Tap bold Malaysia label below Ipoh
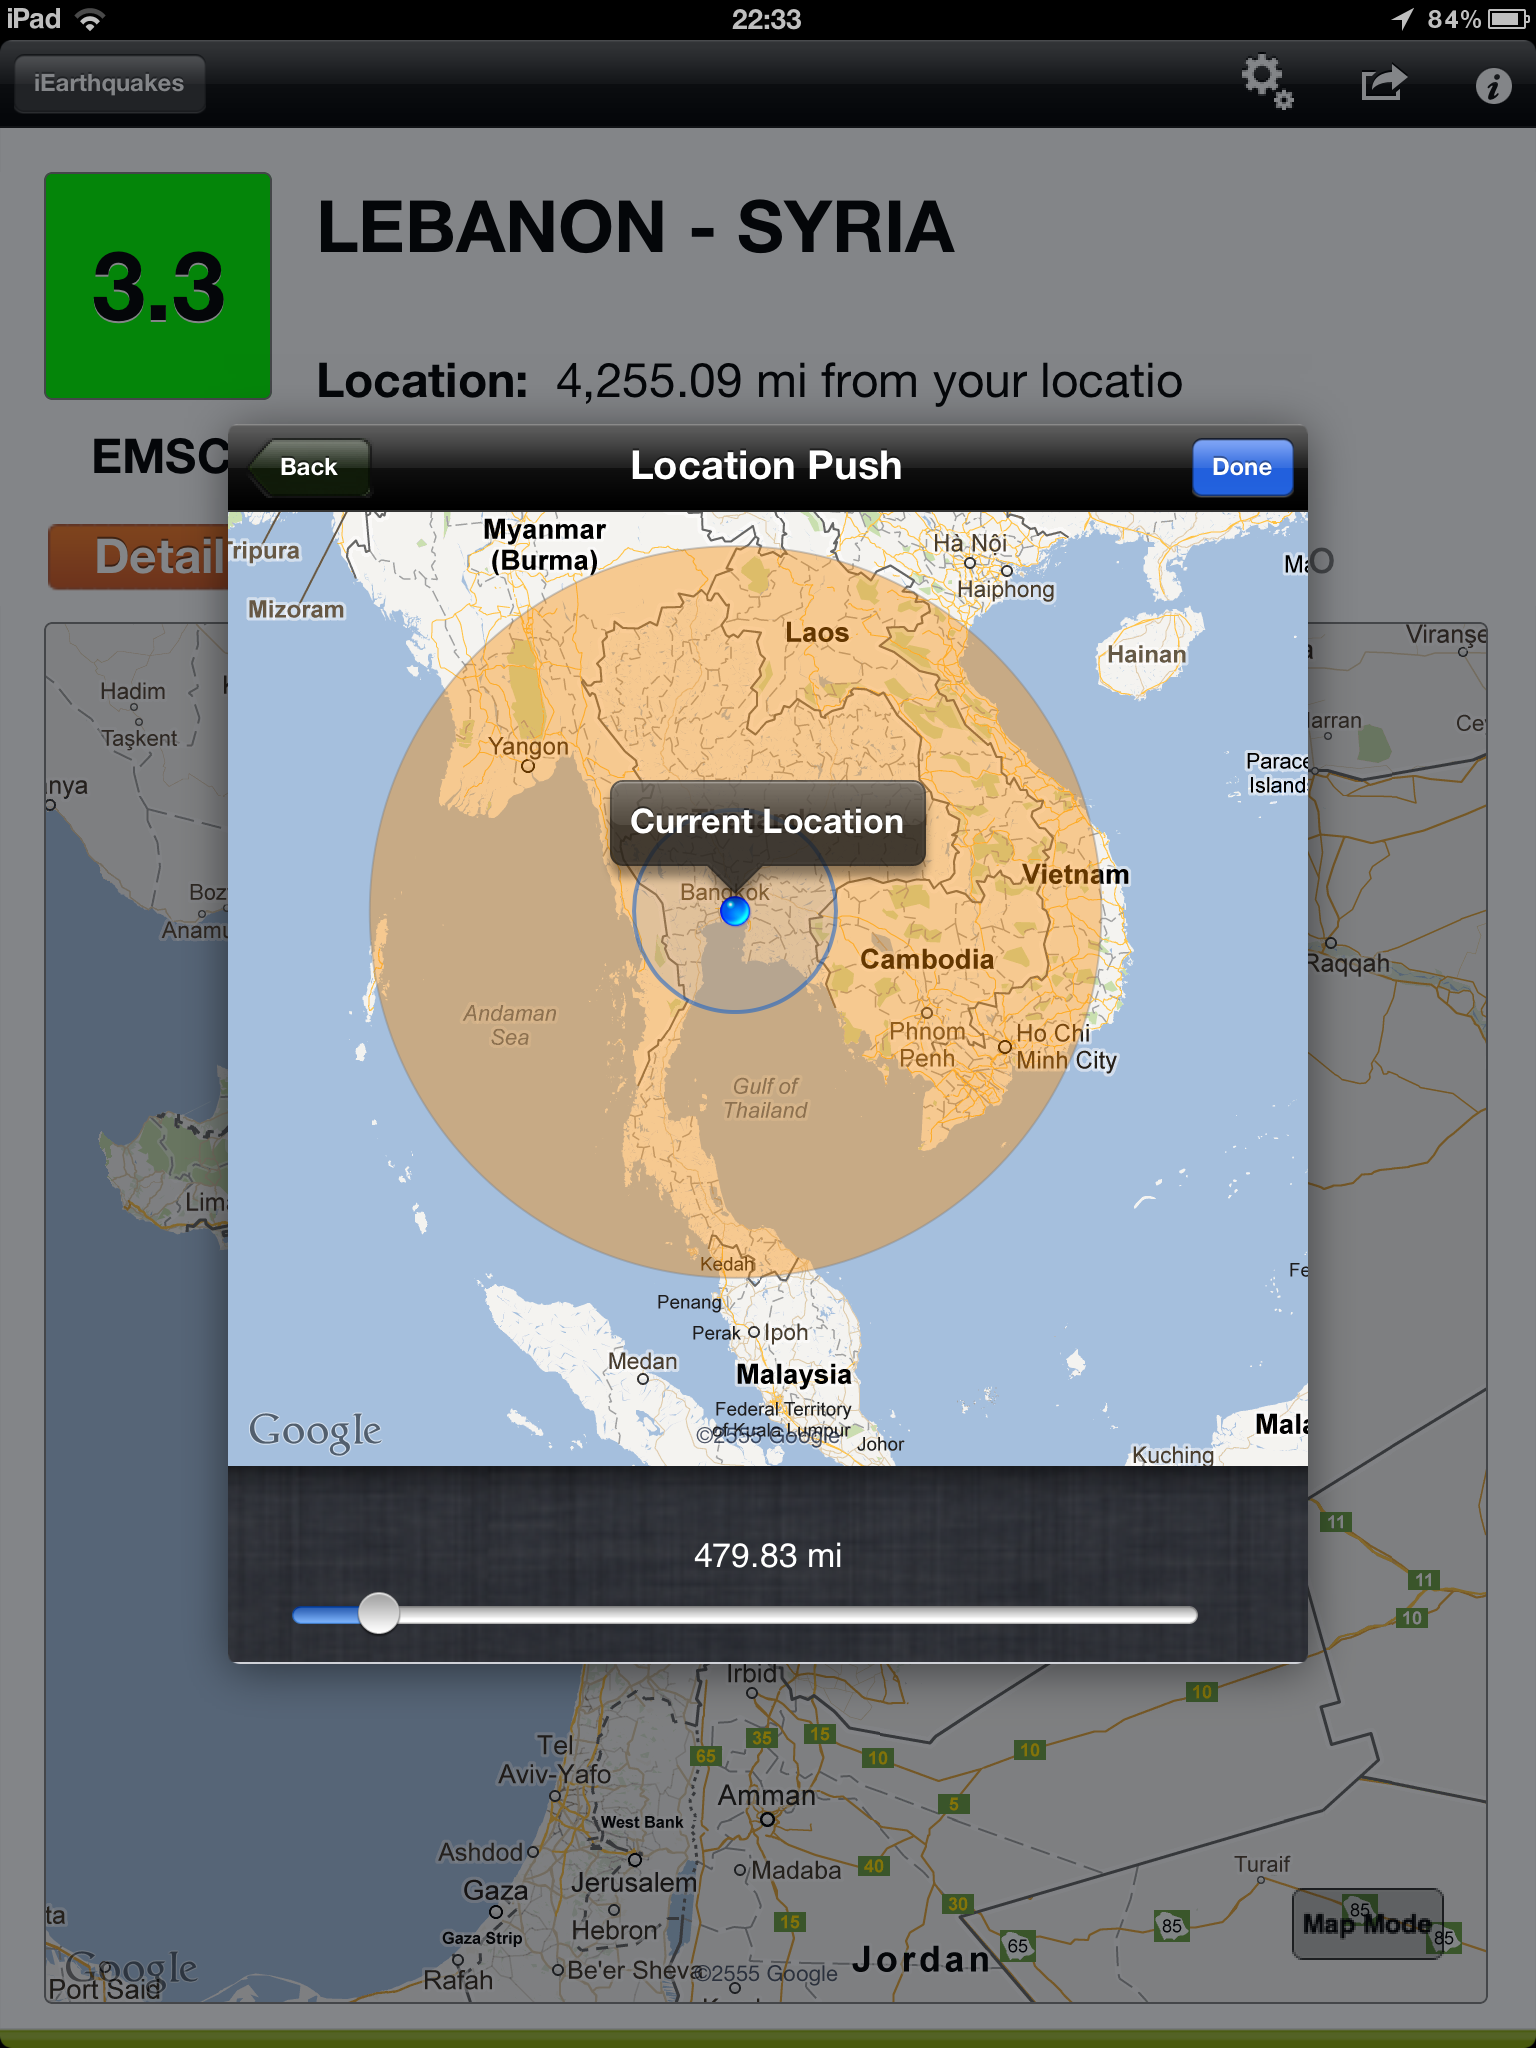Viewport: 1536px width, 2048px height. pos(794,1374)
